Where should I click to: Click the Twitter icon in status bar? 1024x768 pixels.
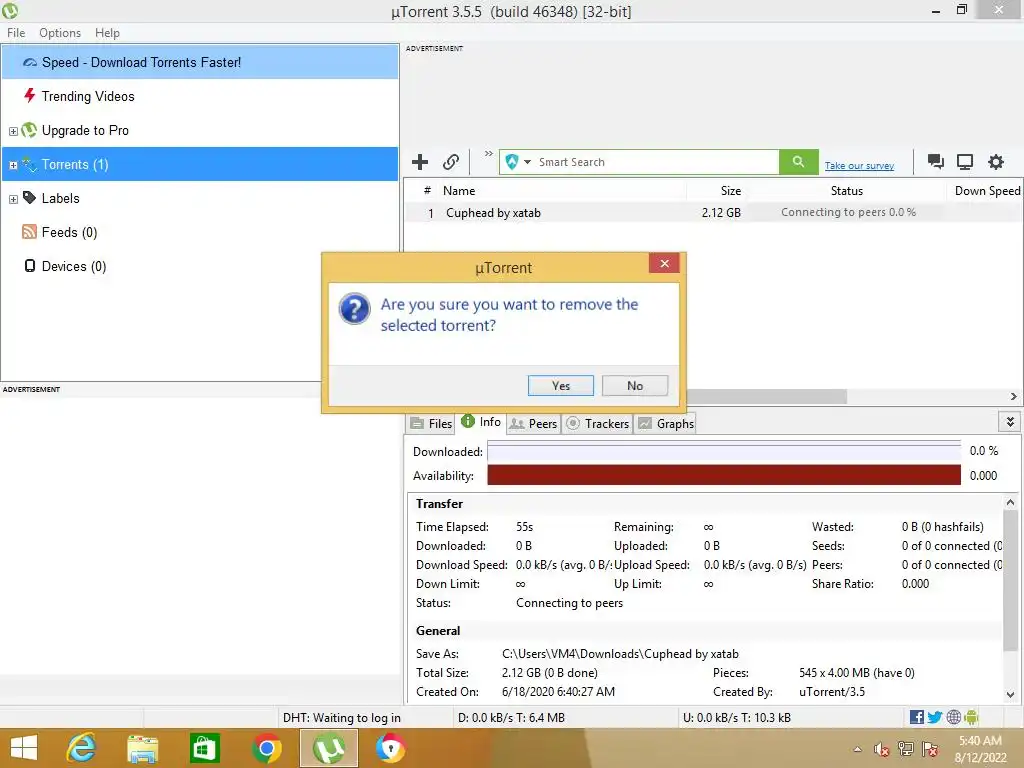935,717
